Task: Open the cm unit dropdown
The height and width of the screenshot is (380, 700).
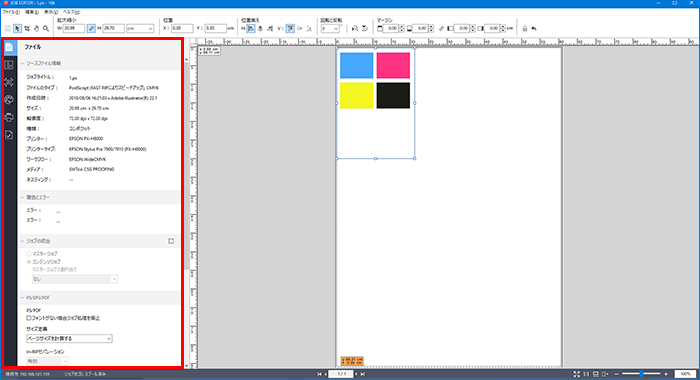Action: (140, 28)
